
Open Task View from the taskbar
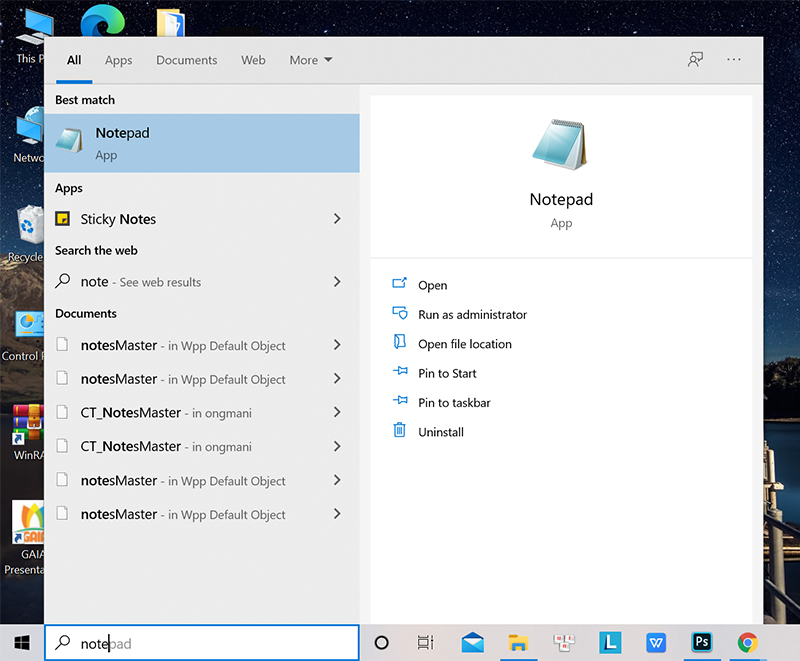tap(425, 643)
